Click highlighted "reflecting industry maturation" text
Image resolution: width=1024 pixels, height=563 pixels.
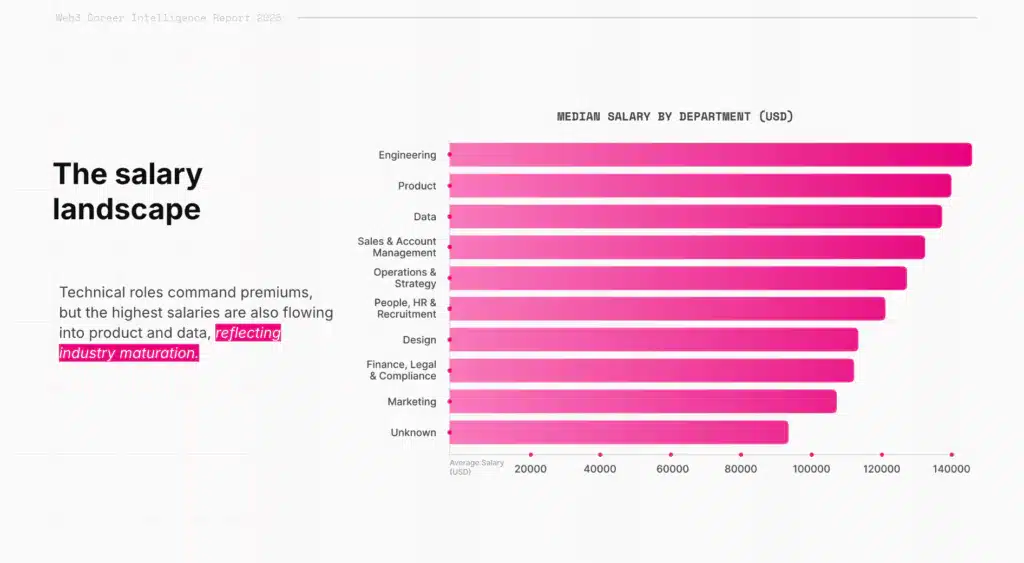tap(170, 343)
